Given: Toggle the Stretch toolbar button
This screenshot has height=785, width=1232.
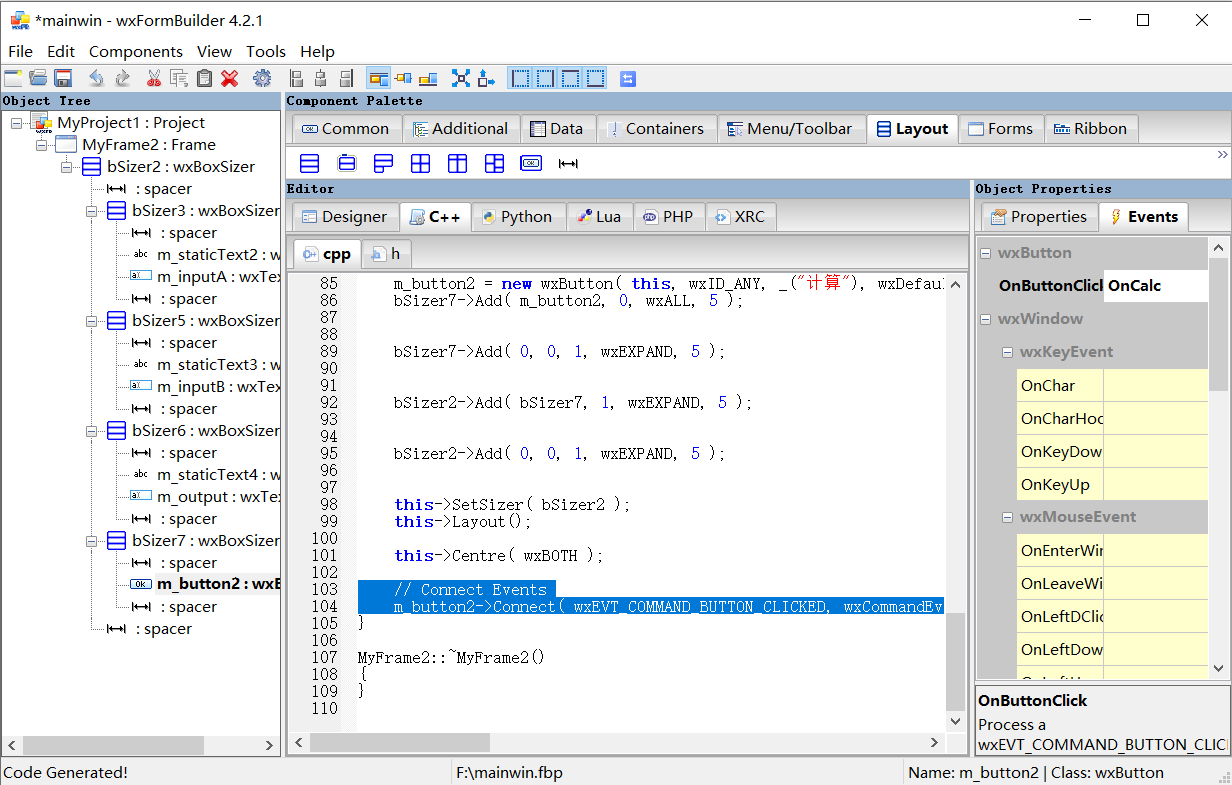Looking at the screenshot, I should pyautogui.click(x=487, y=77).
